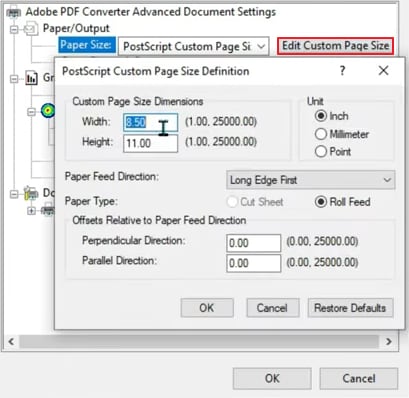The image size is (409, 398).
Task: Collapse the Paper/Output tree node
Action: pyautogui.click(x=14, y=29)
